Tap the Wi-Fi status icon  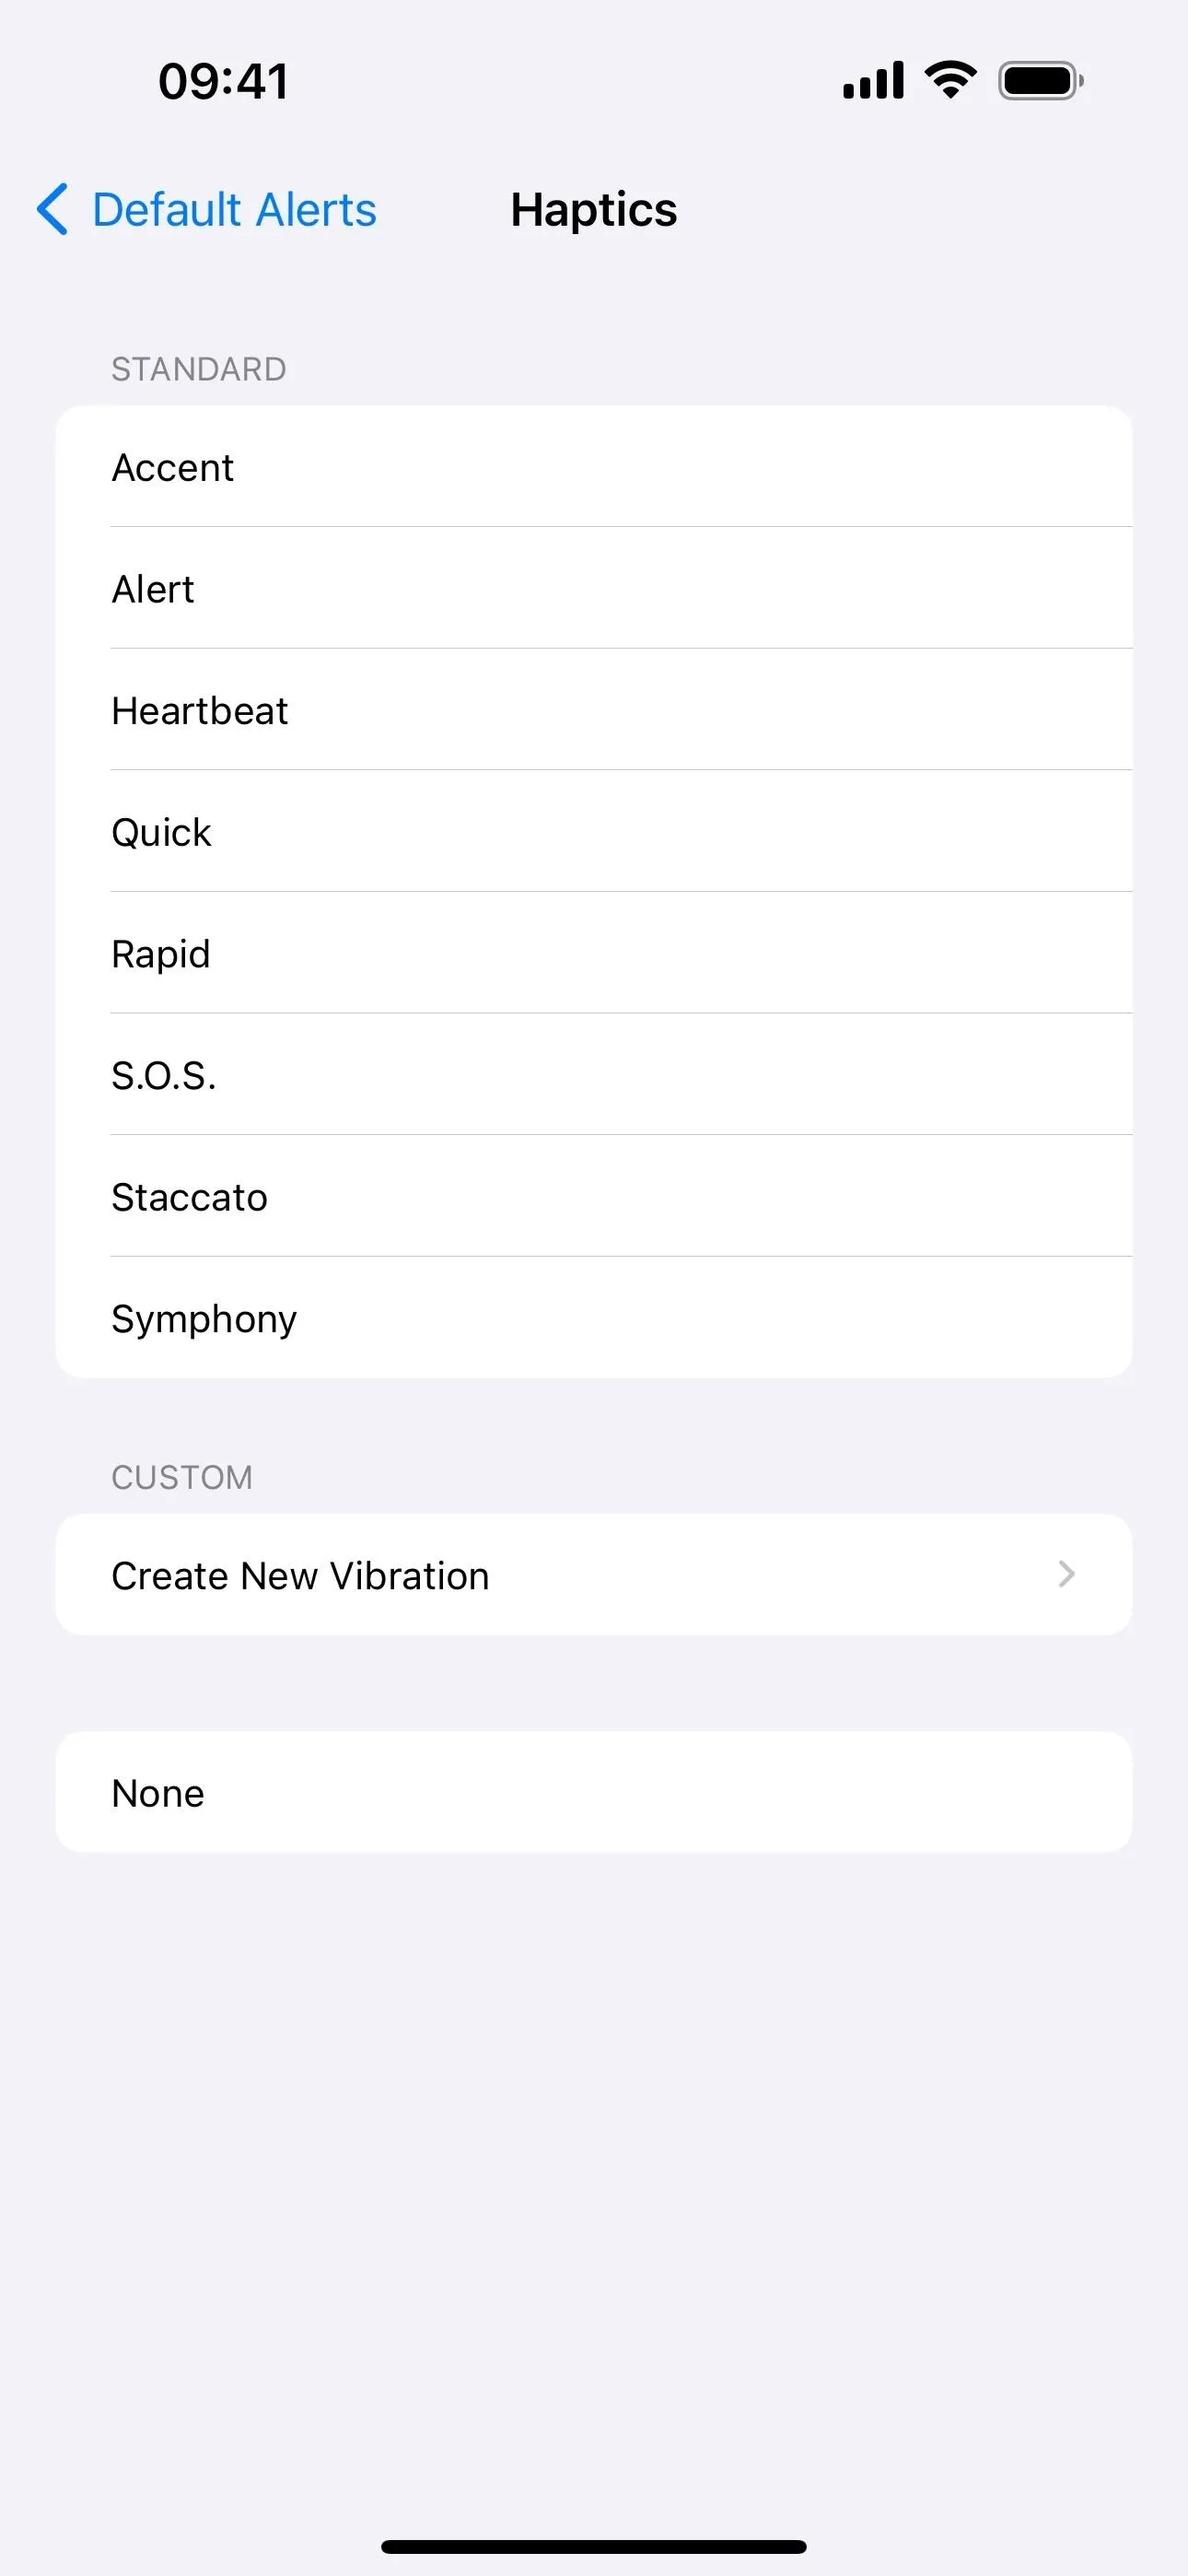(950, 80)
